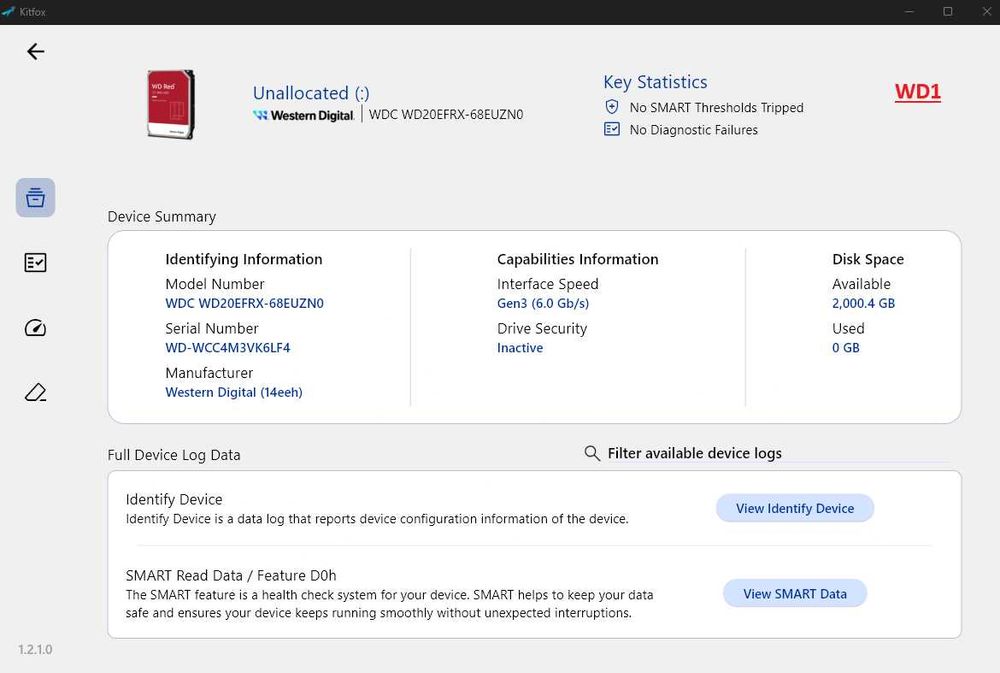Click the serial number WD-WCC4M3VK6LF4
The height and width of the screenshot is (673, 1000).
pos(228,348)
